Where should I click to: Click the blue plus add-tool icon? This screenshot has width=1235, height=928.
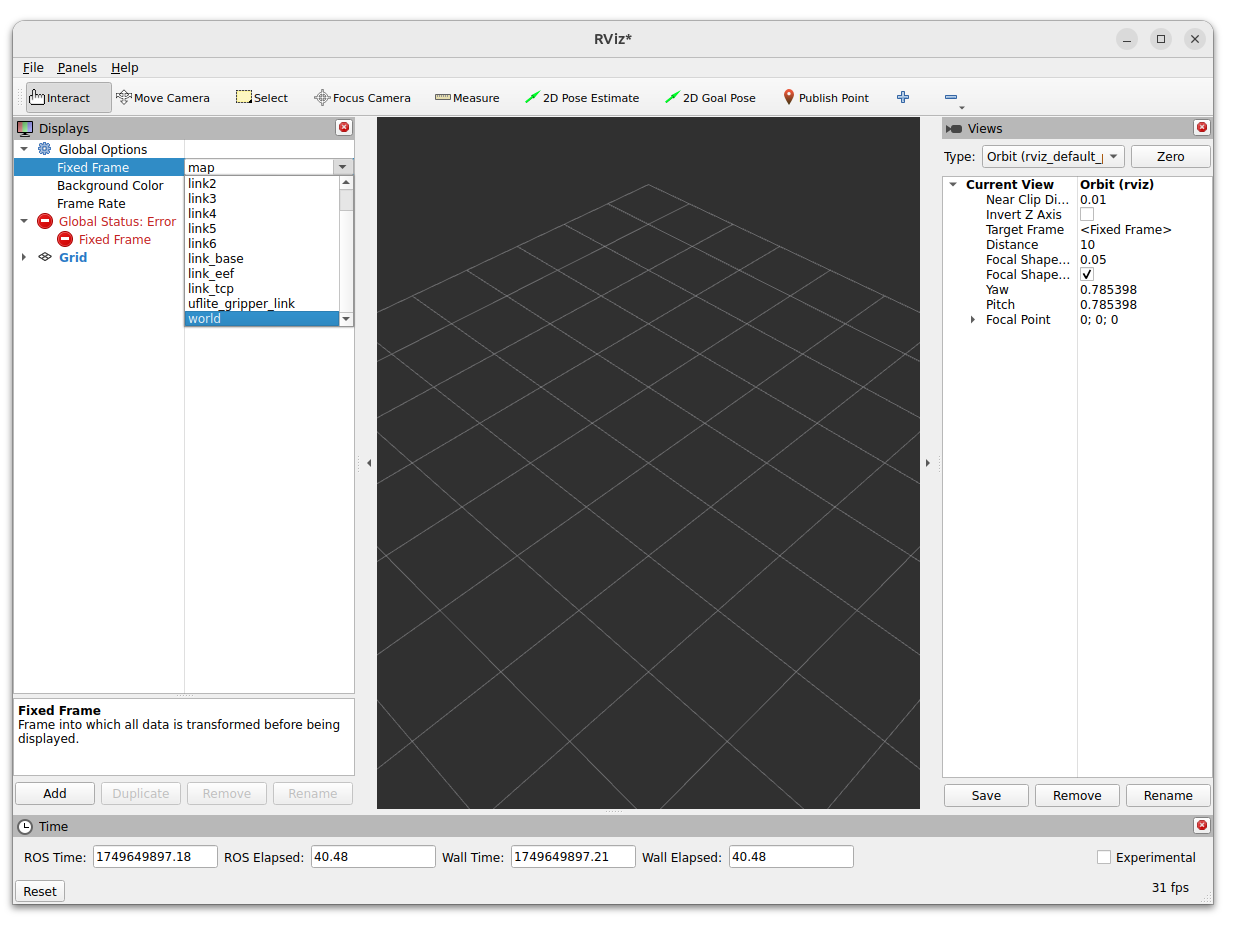pyautogui.click(x=903, y=97)
